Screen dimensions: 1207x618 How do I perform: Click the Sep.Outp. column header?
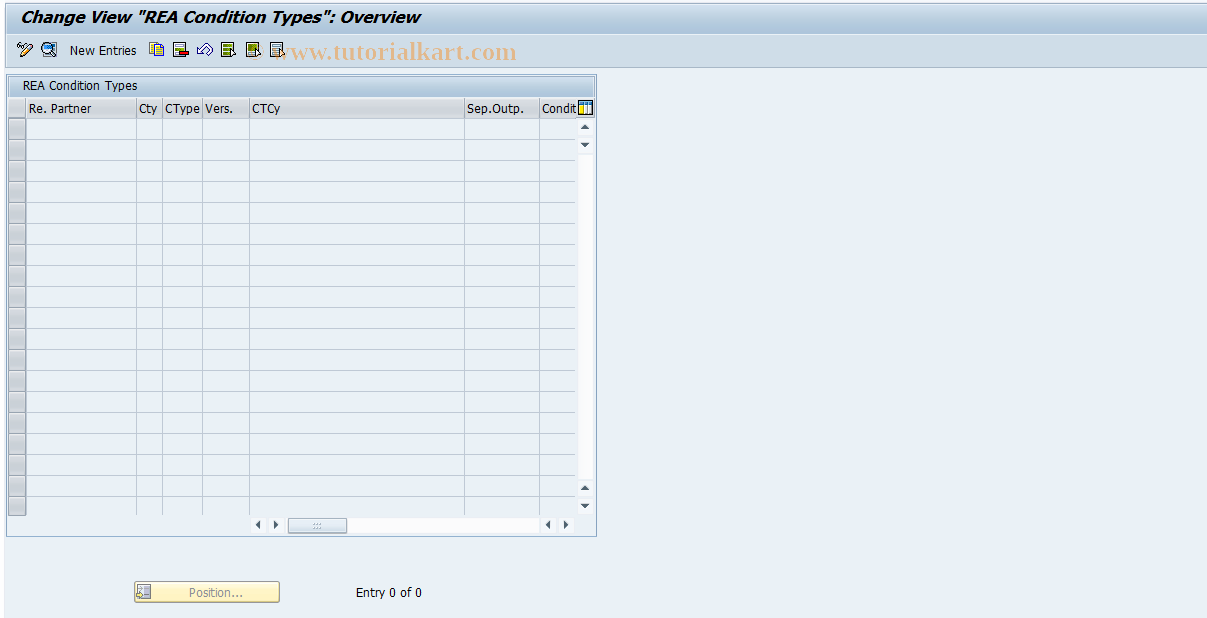(502, 109)
